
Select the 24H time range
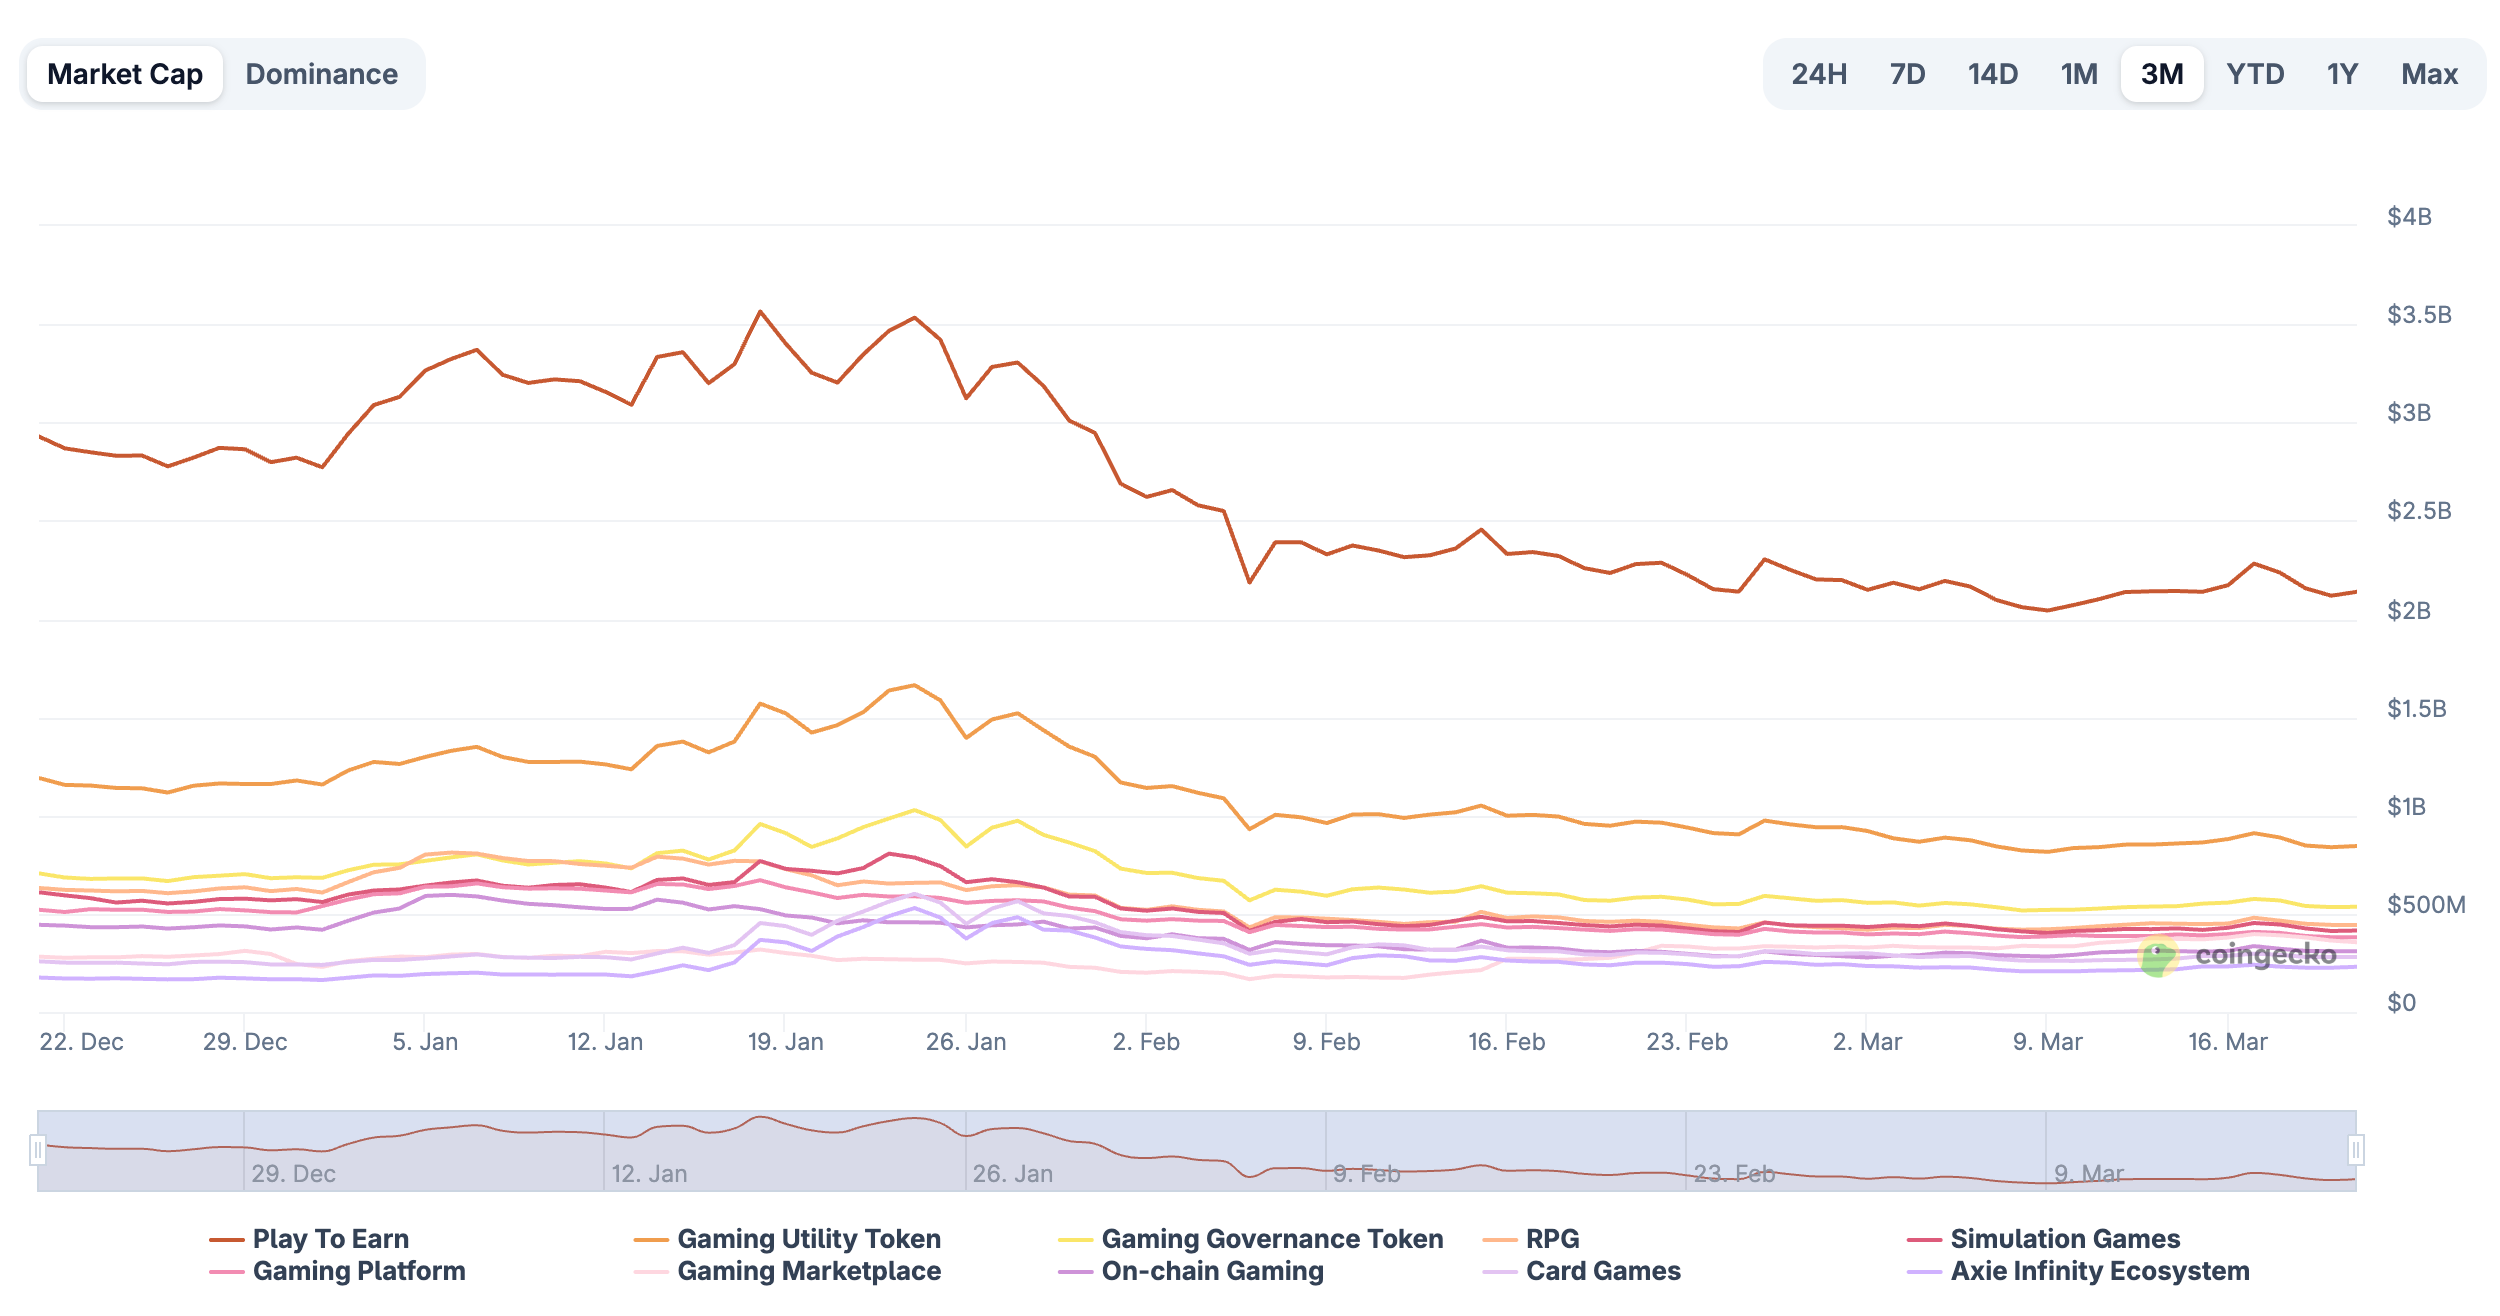click(1818, 74)
